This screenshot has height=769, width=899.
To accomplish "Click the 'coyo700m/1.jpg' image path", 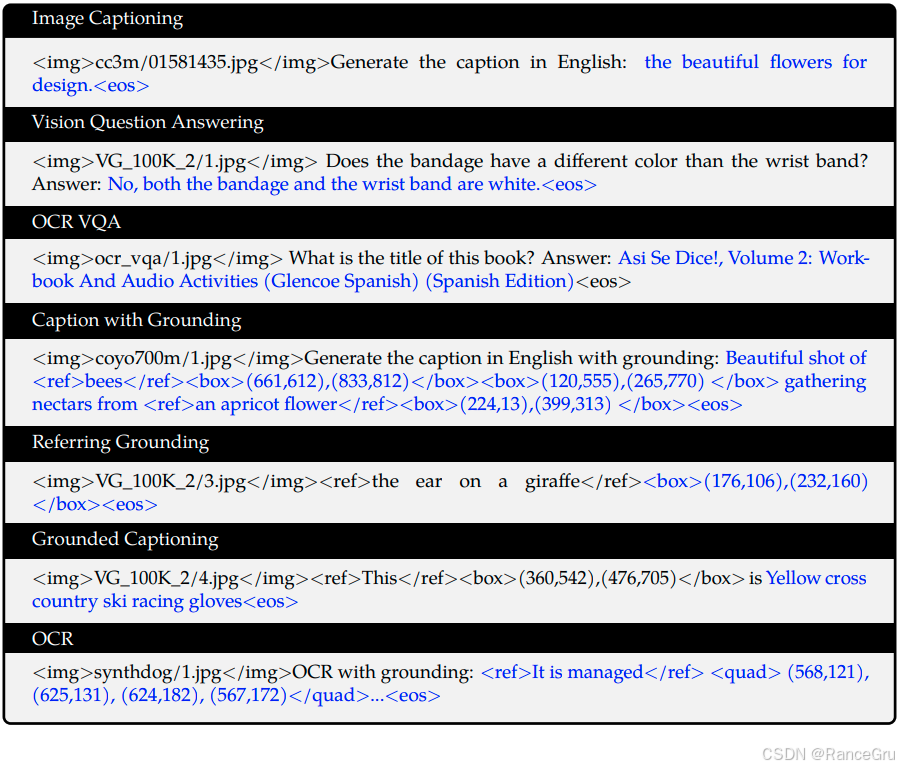I will (163, 358).
